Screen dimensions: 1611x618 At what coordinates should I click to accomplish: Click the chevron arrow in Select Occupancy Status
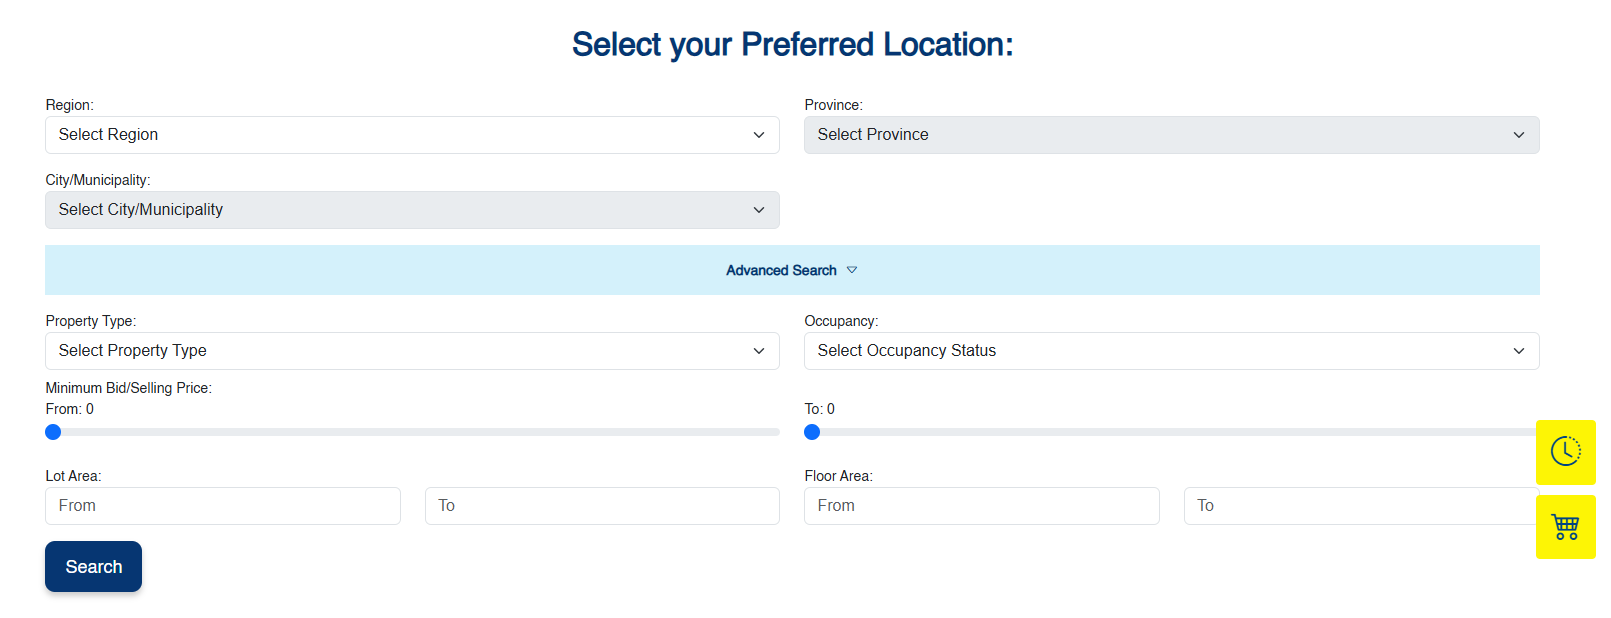(x=1518, y=351)
